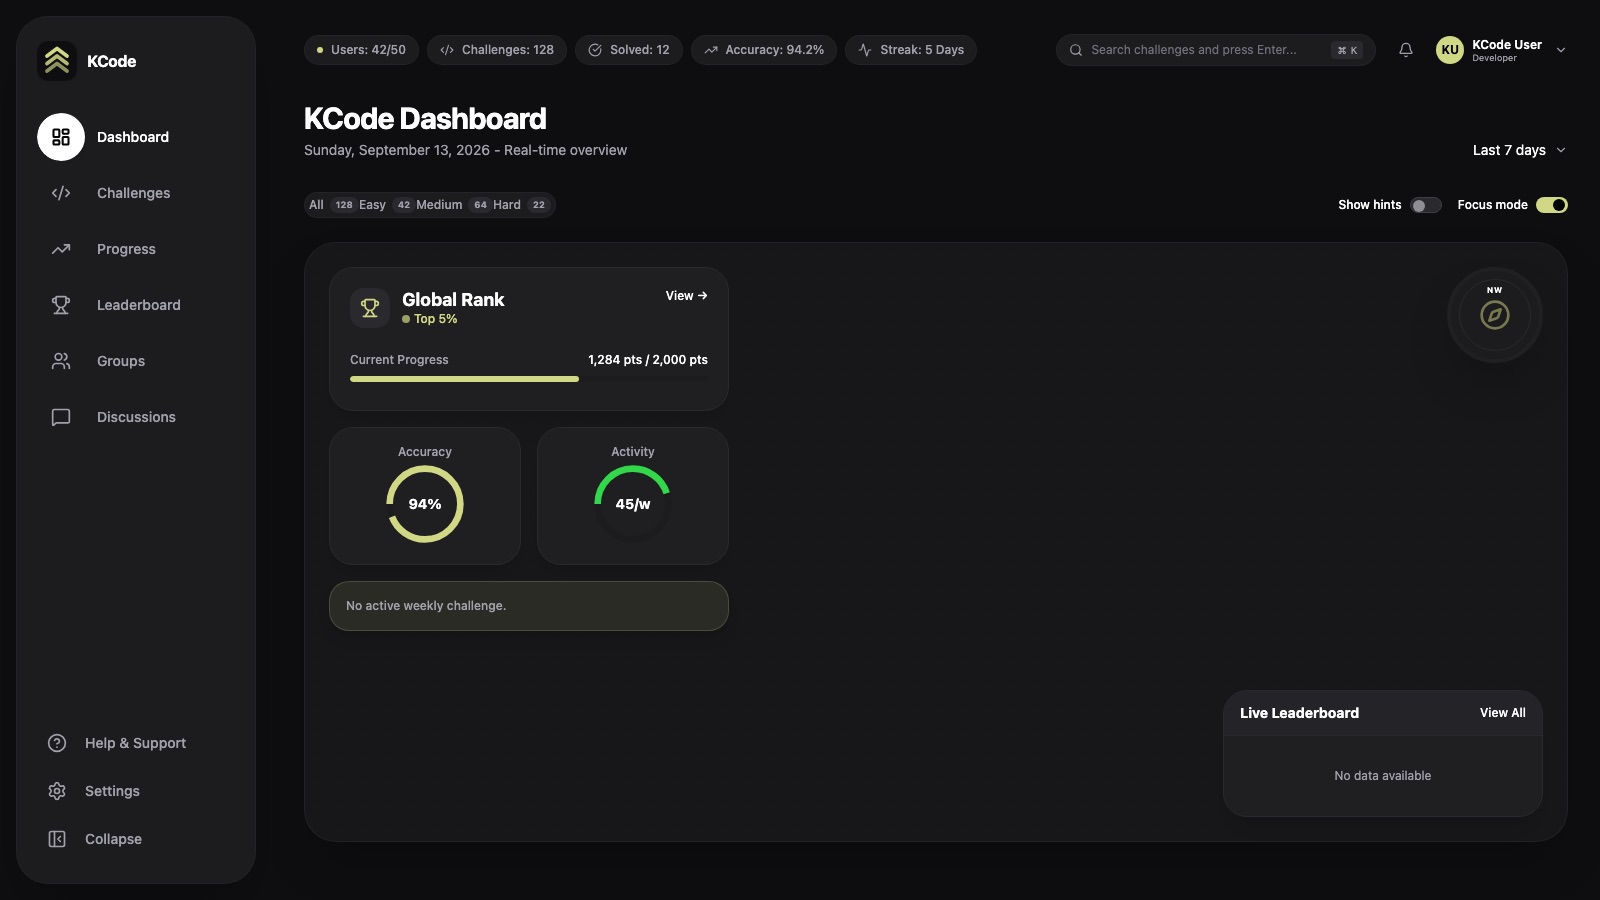The height and width of the screenshot is (900, 1600).
Task: Open notifications bell icon
Action: [x=1406, y=50]
